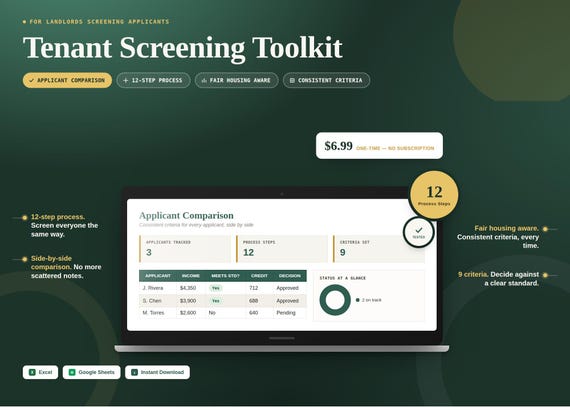Click the Process Steps 12 card
Image resolution: width=570 pixels, height=407 pixels.
point(282,249)
